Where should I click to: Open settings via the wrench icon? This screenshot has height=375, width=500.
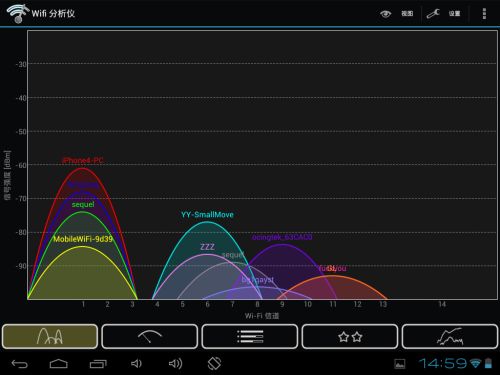433,14
